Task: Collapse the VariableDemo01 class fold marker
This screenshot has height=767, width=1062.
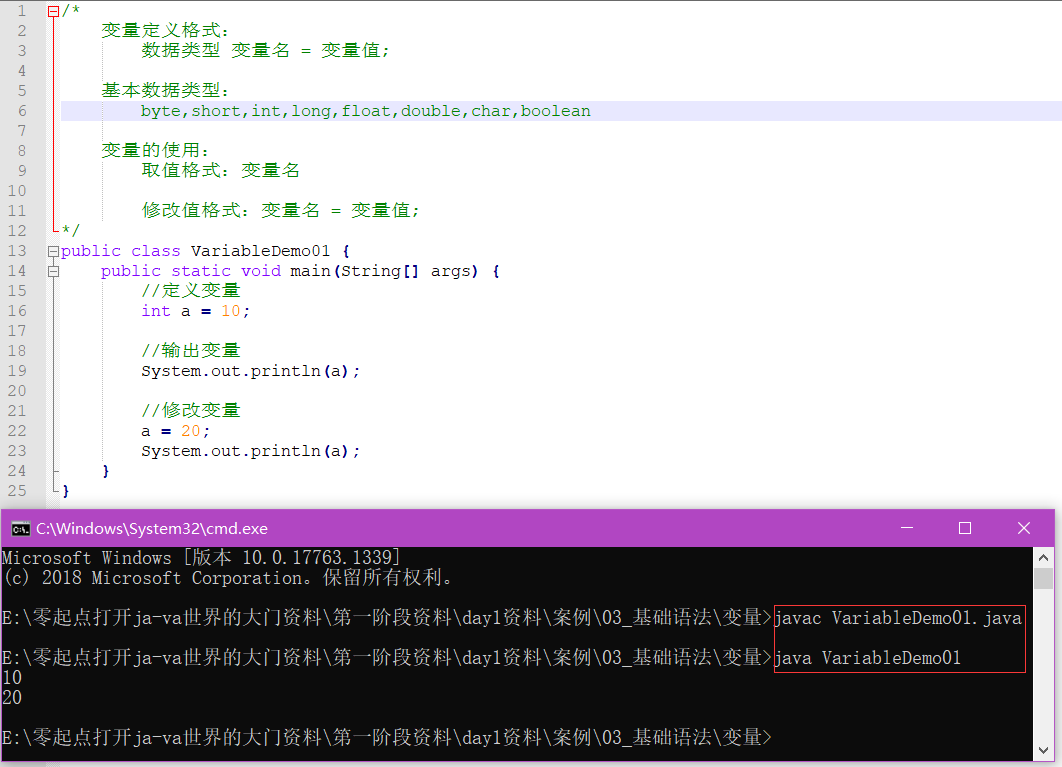Action: 53,250
